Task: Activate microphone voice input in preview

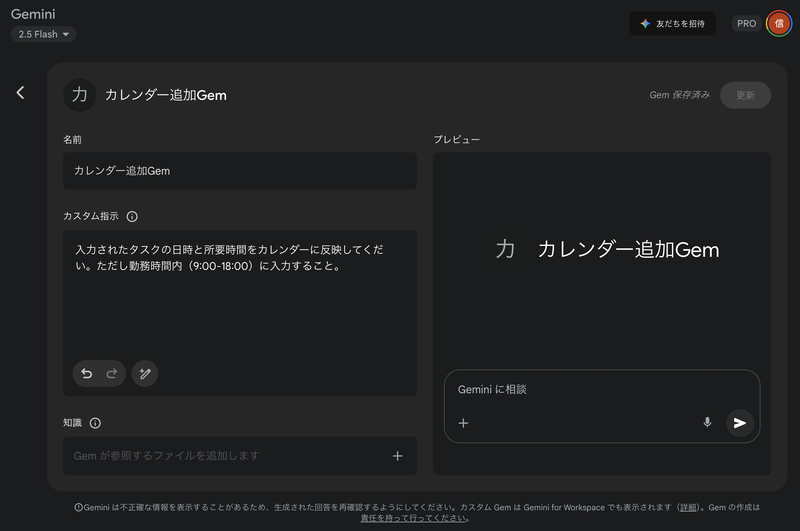Action: 707,423
